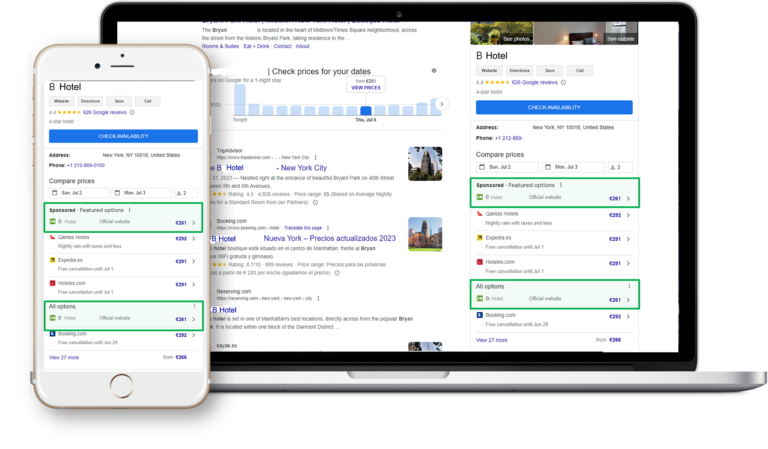This screenshot has height=449, width=768.
Task: Click info icon beside Check prices heading
Action: [x=434, y=71]
